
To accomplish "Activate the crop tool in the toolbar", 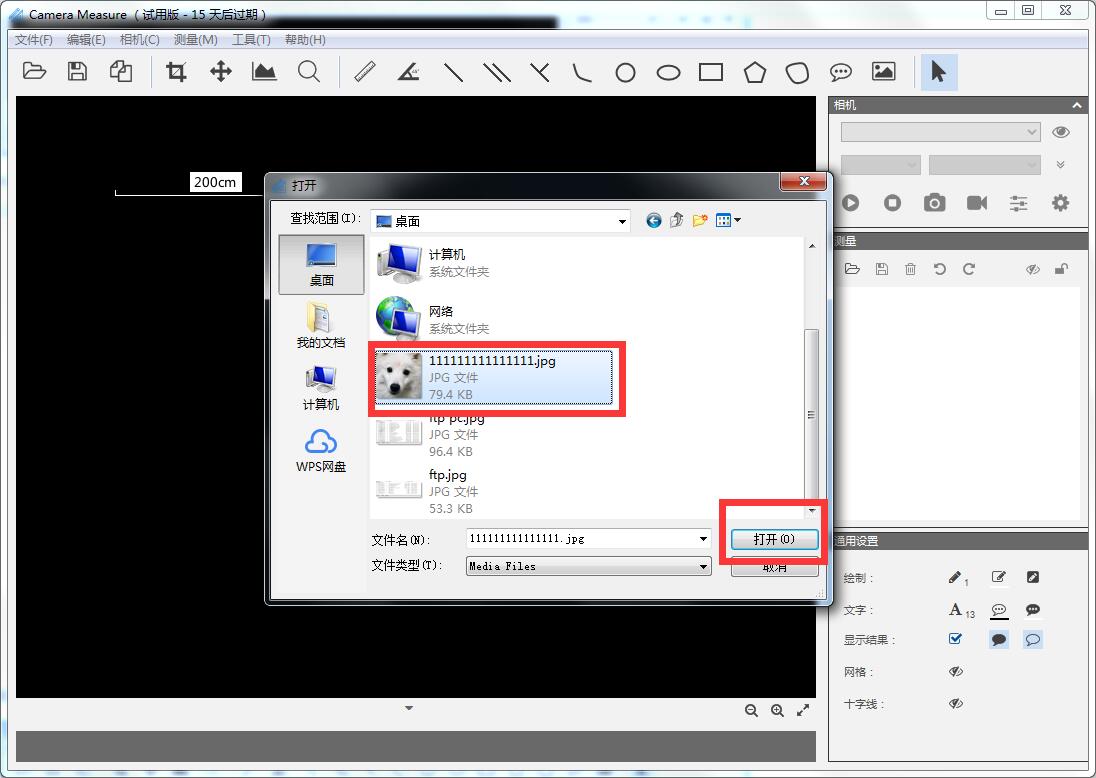I will coord(176,71).
